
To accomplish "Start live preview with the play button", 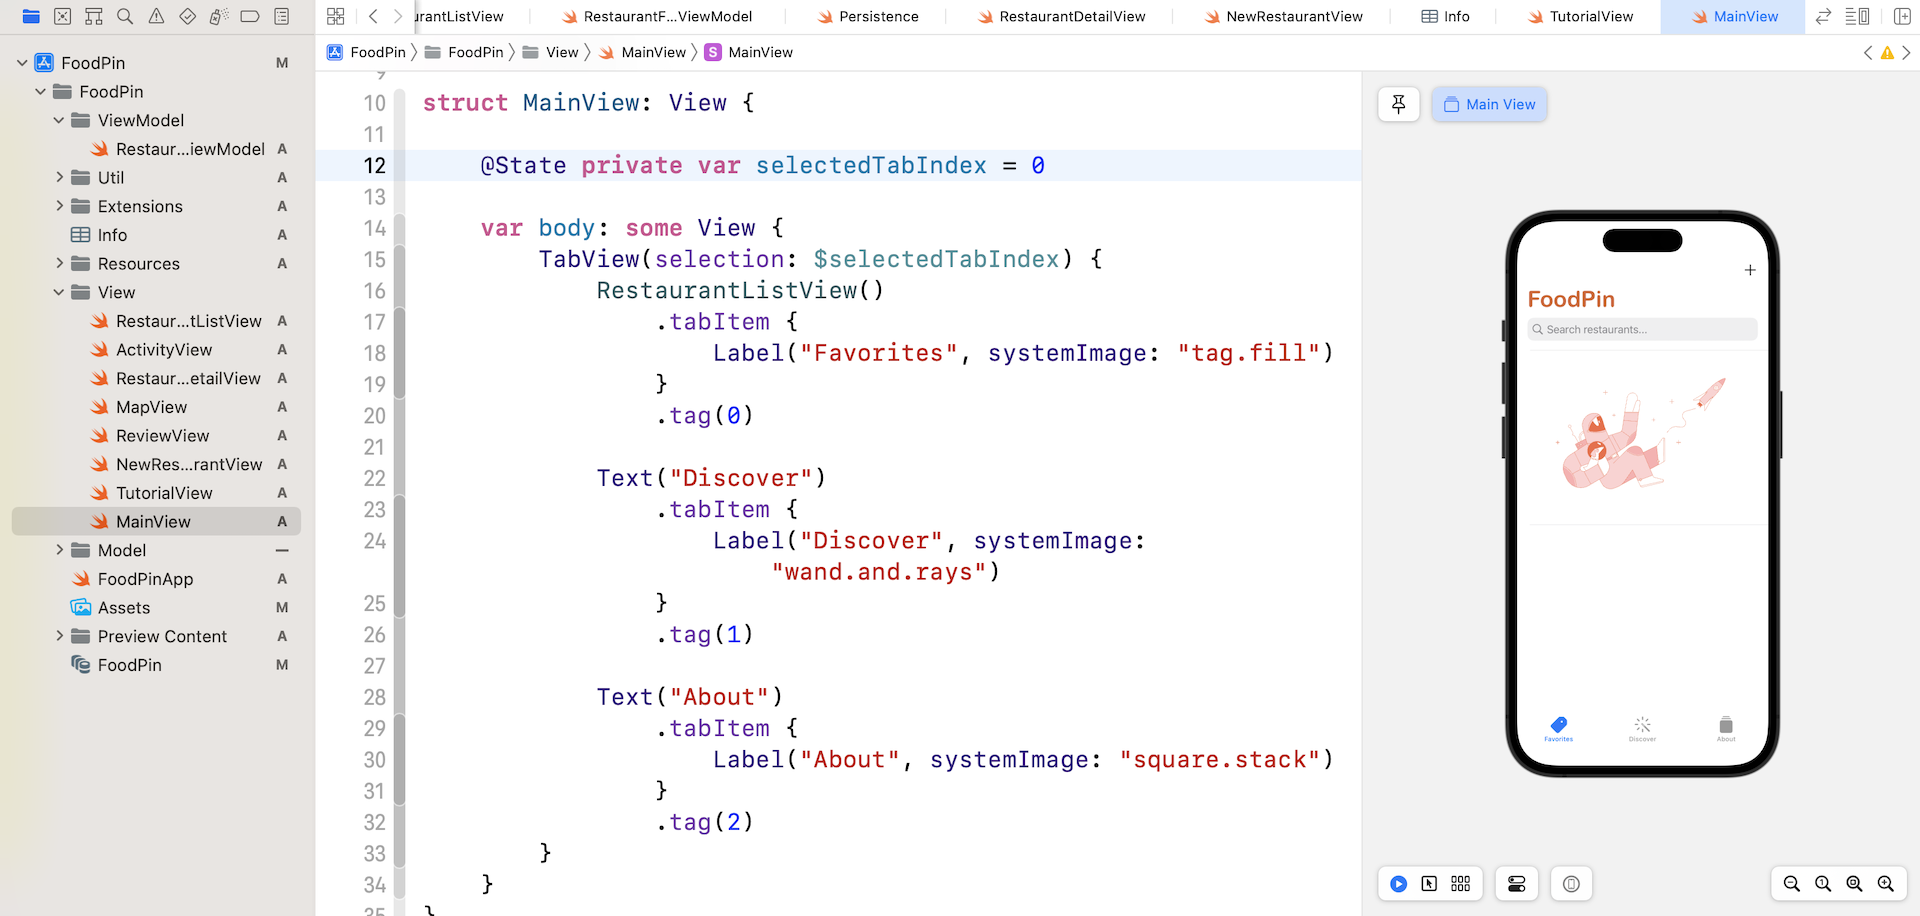I will 1398,883.
